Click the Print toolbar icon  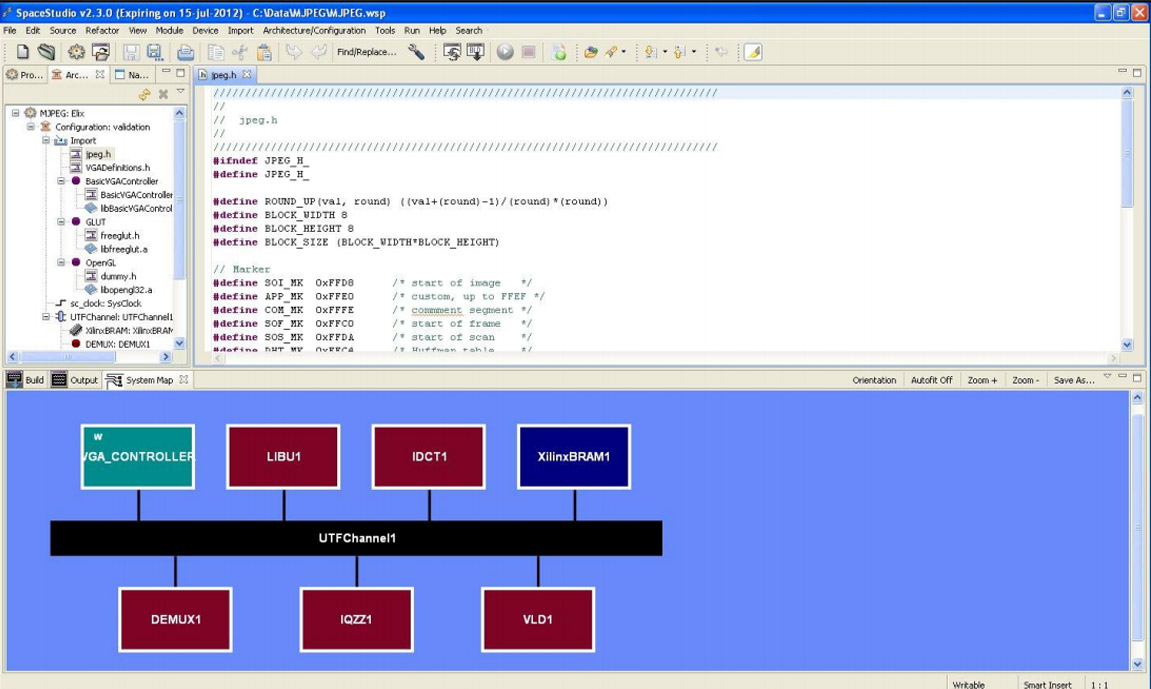point(185,52)
